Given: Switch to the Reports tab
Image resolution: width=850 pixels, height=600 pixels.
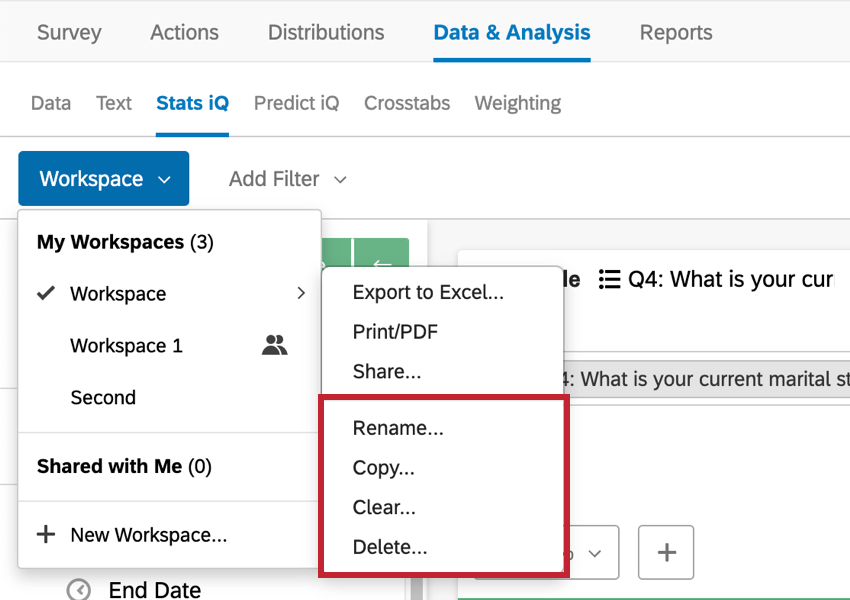Looking at the screenshot, I should (x=675, y=32).
